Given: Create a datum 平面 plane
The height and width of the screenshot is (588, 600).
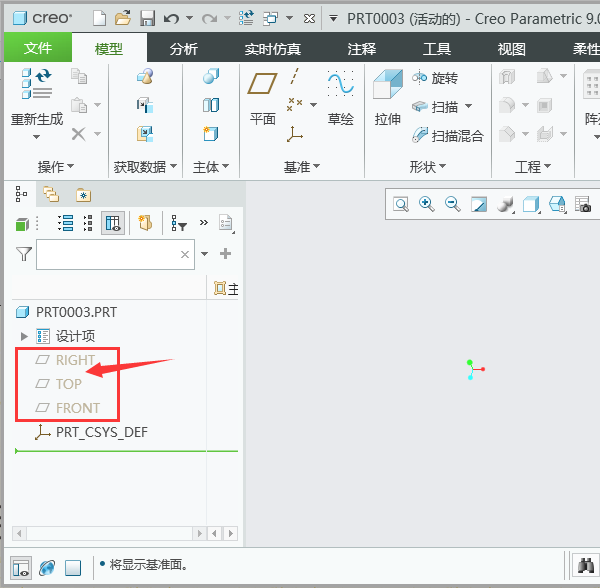Looking at the screenshot, I should [x=262, y=98].
